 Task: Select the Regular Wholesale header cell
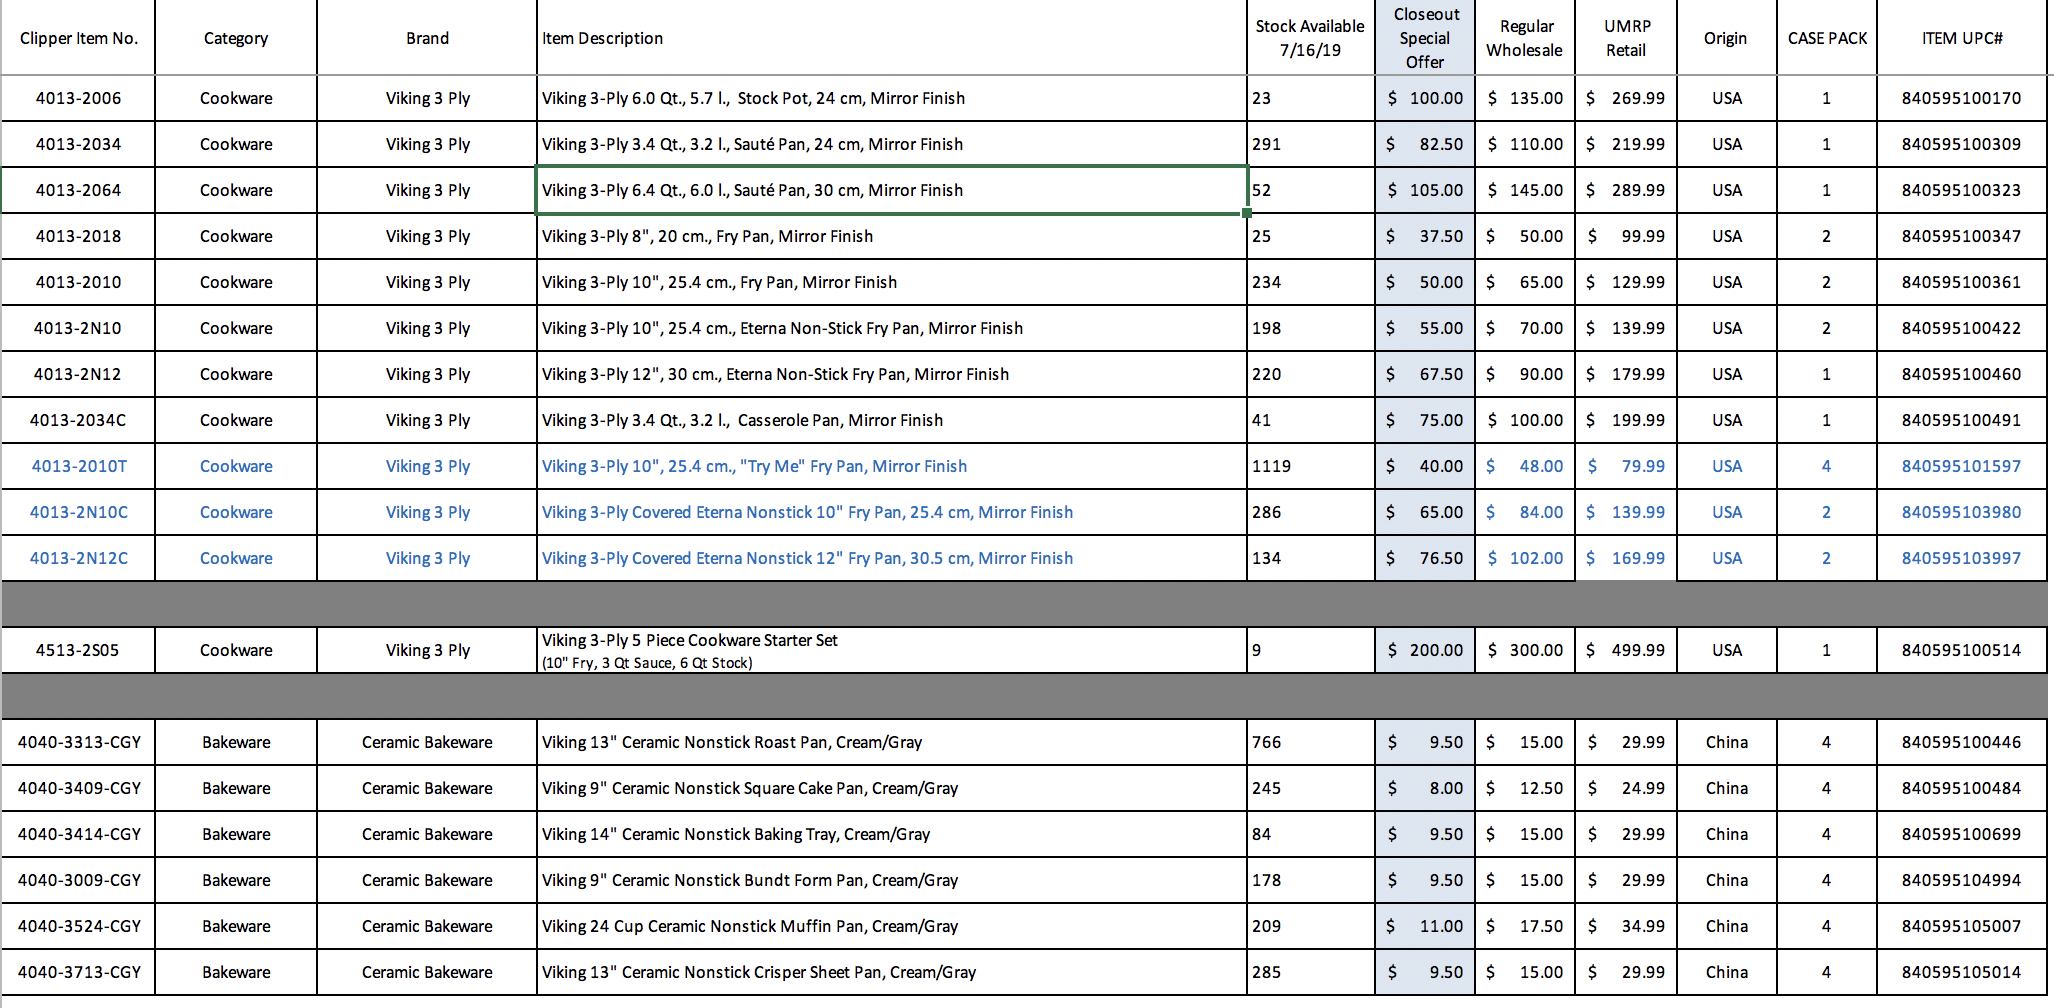pyautogui.click(x=1525, y=38)
